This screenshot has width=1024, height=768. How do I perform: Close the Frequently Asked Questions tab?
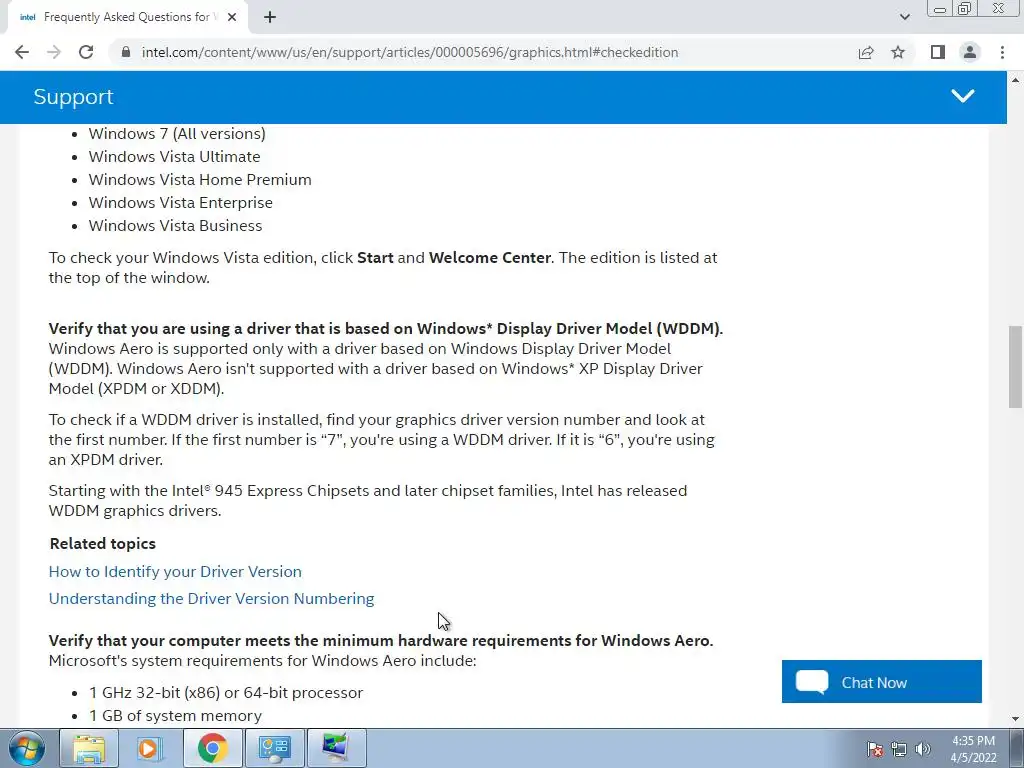pos(232,18)
